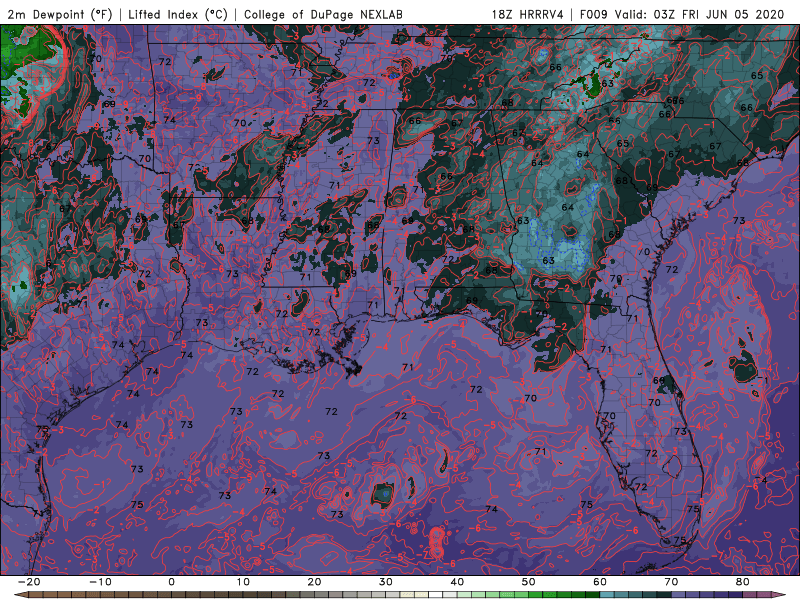Viewport: 800px width, 600px height.
Task: Click the 'F009' forecast hour label
Action: (593, 15)
